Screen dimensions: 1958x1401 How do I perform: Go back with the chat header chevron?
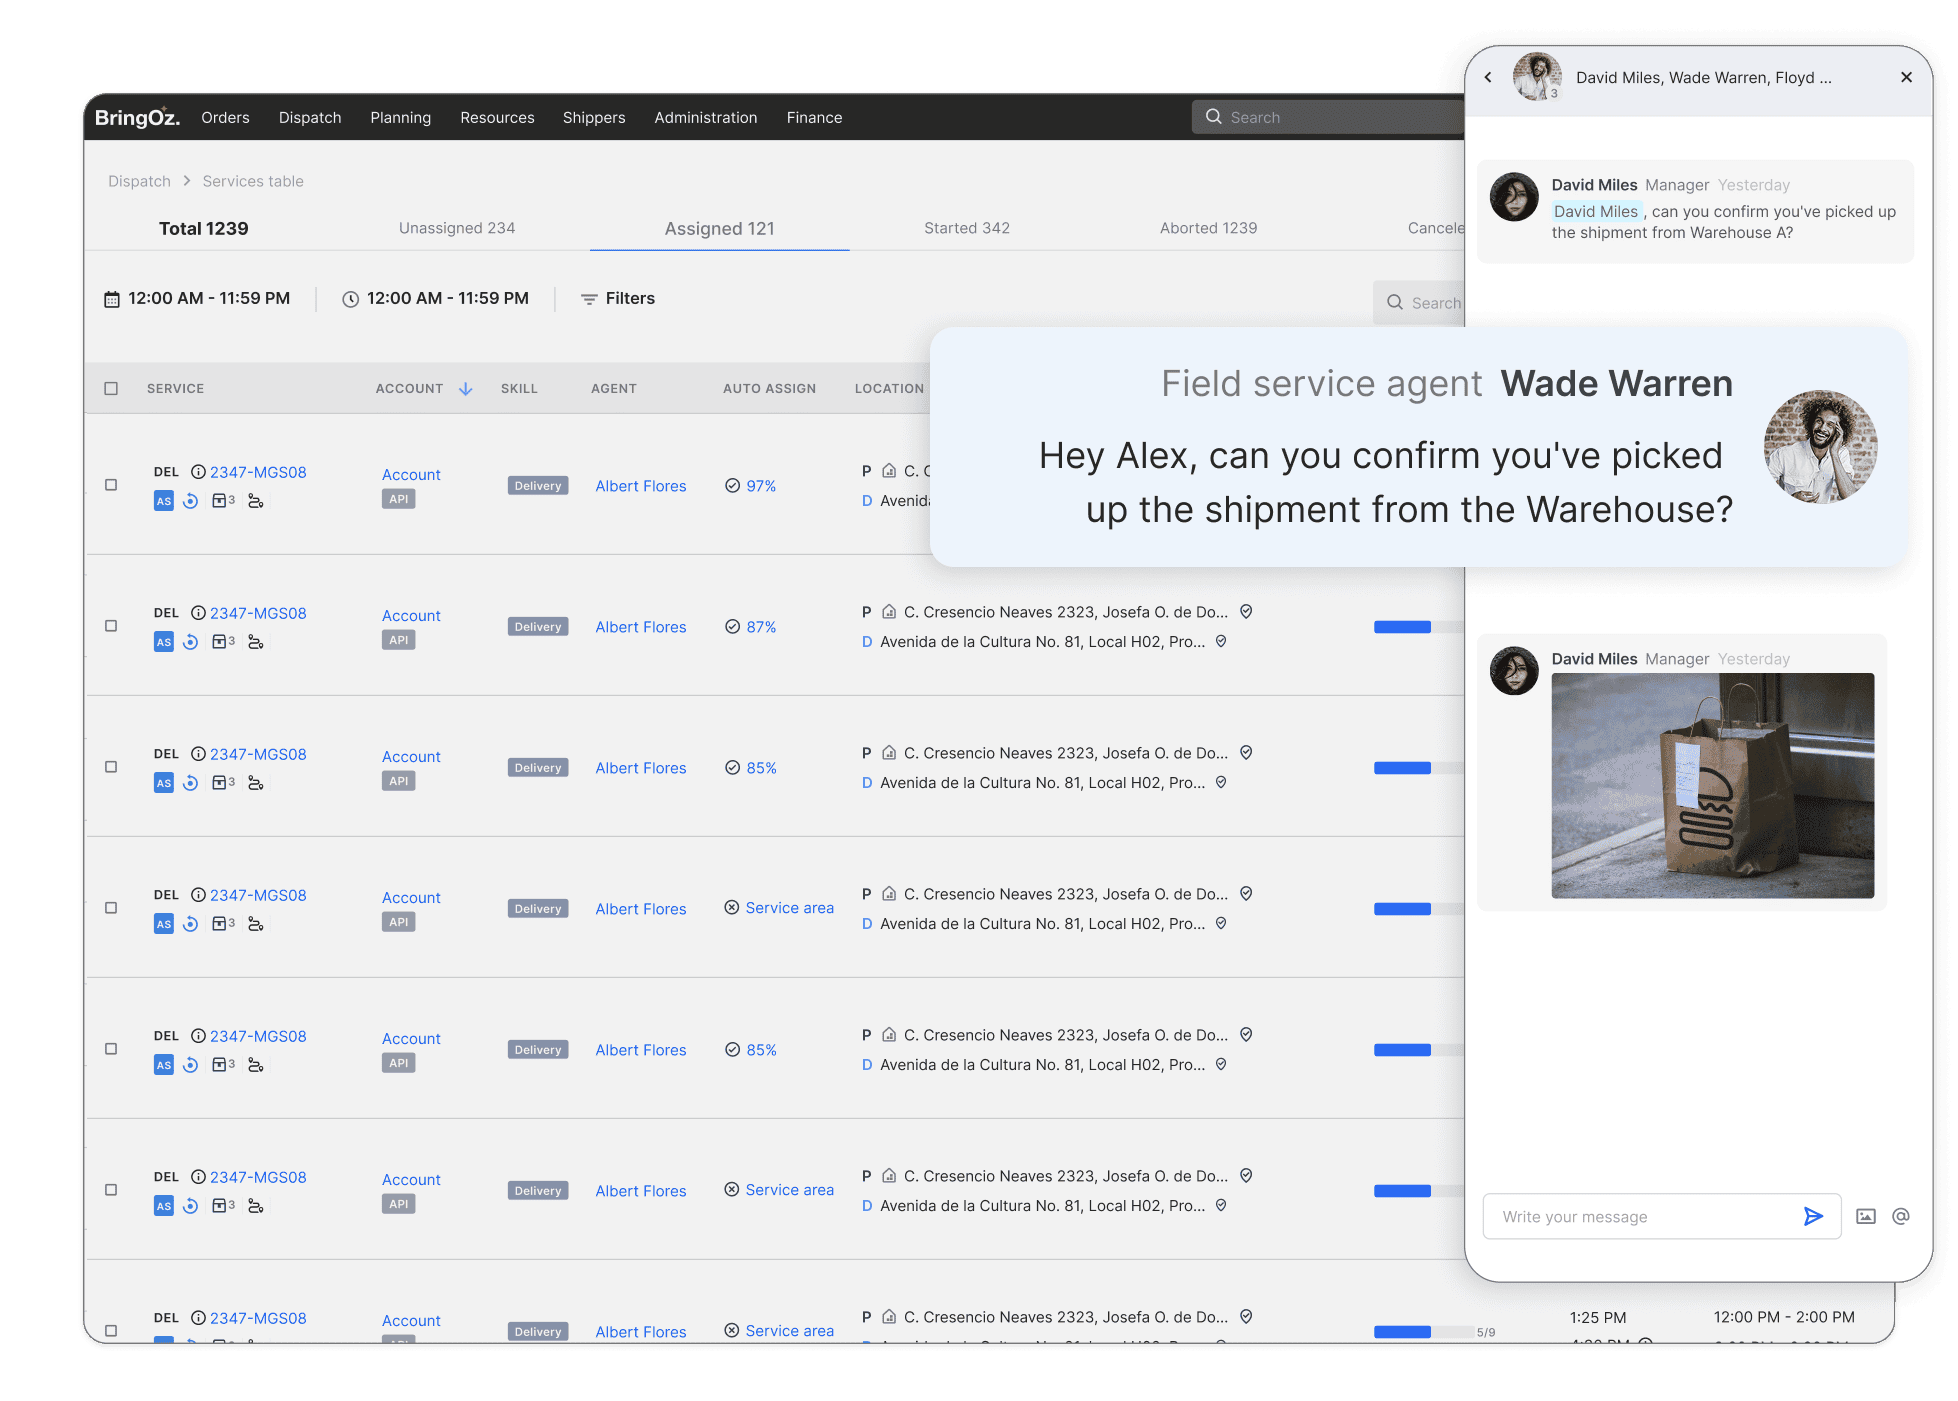(x=1488, y=77)
